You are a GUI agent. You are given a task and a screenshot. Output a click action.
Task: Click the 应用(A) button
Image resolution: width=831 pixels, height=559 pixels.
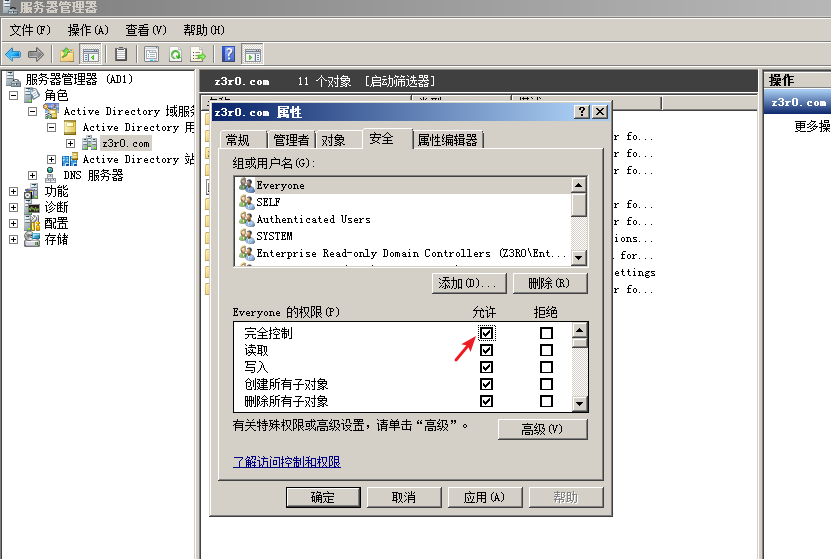click(x=485, y=497)
